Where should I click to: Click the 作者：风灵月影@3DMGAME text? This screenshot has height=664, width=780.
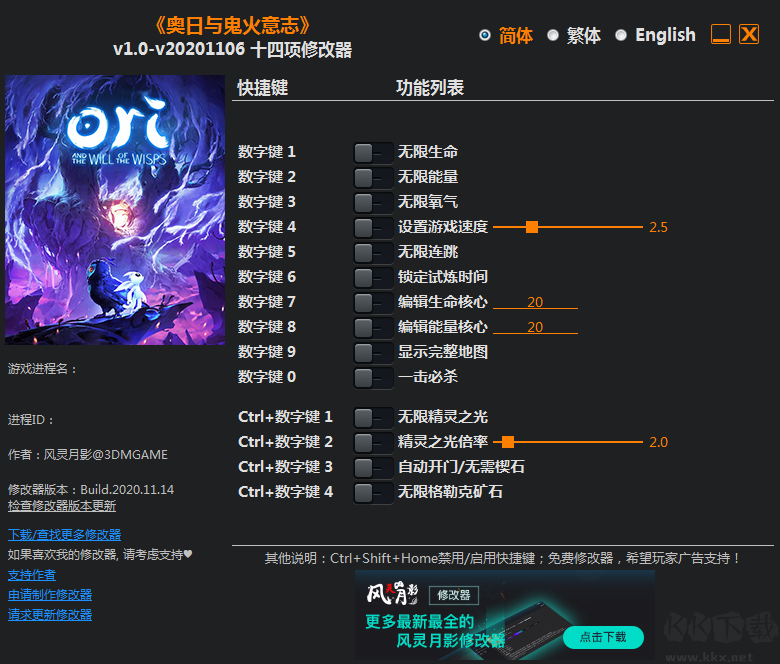tap(88, 455)
